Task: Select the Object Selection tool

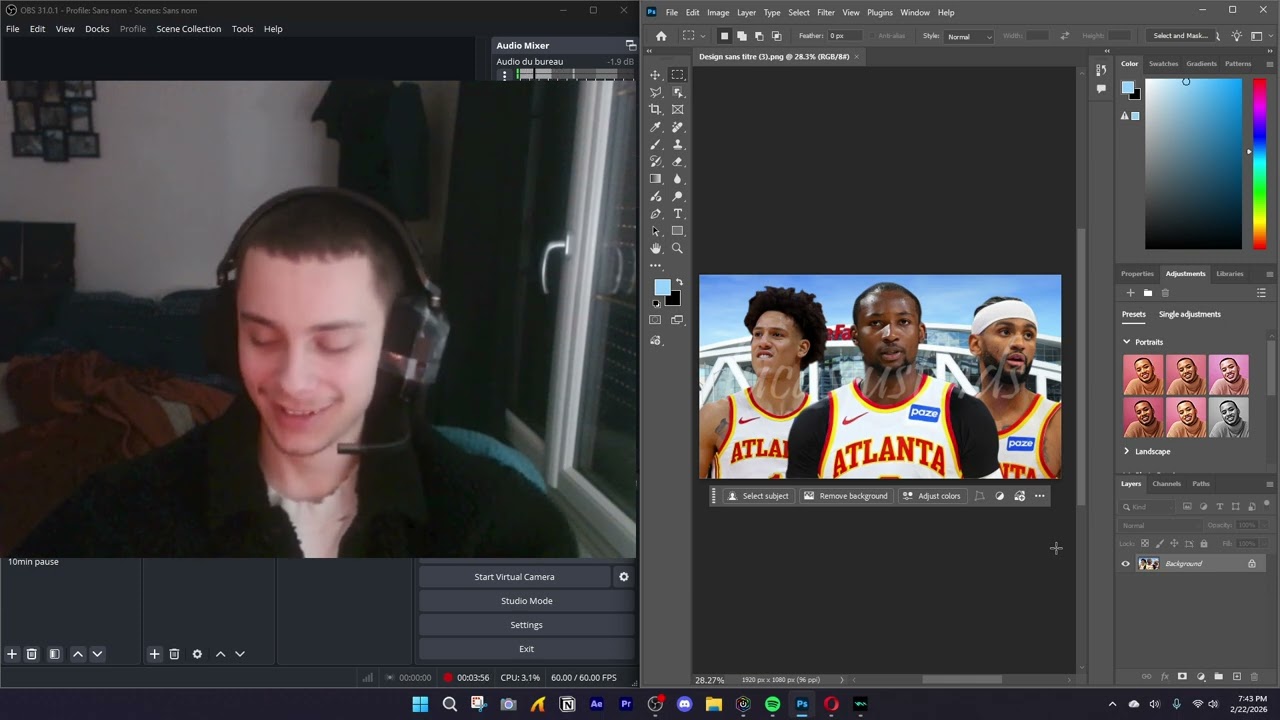Action: 678,92
